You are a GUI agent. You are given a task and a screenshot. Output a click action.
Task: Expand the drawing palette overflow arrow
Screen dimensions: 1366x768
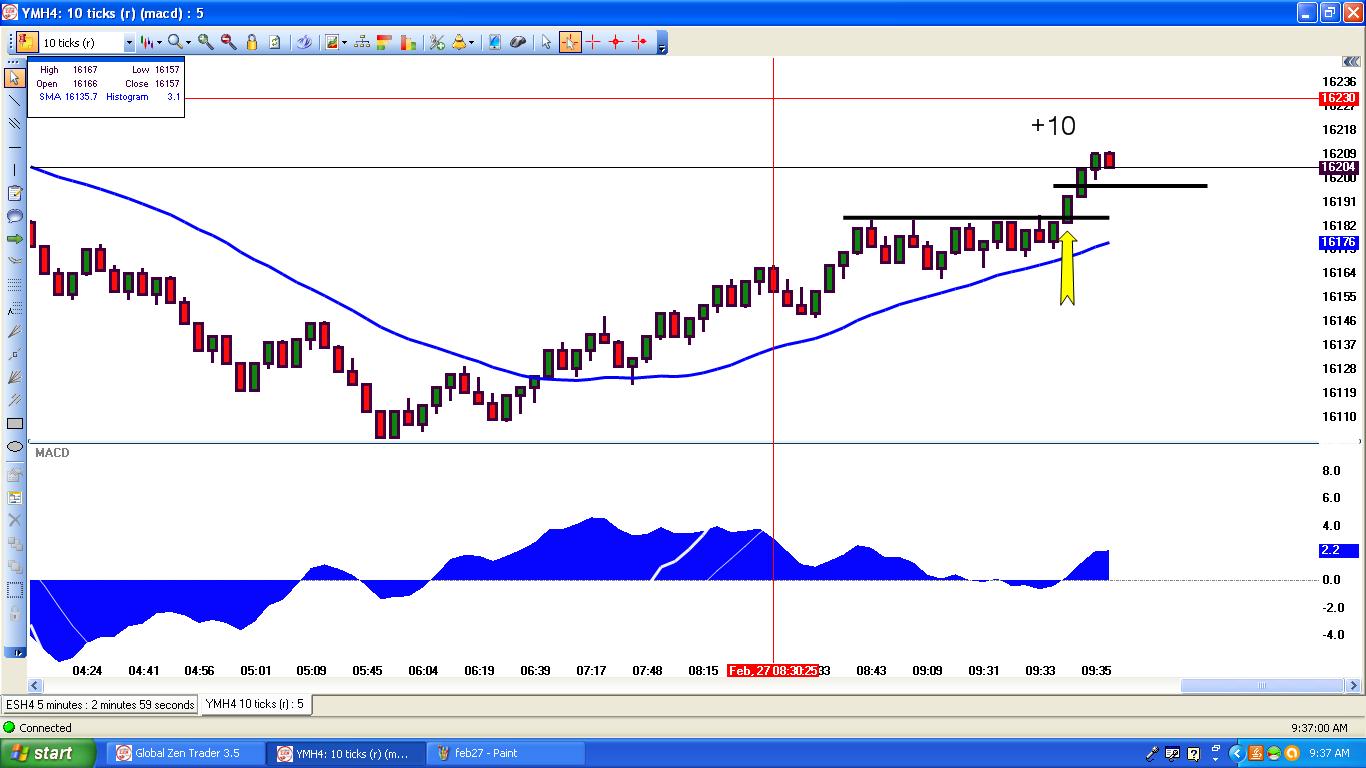14,651
